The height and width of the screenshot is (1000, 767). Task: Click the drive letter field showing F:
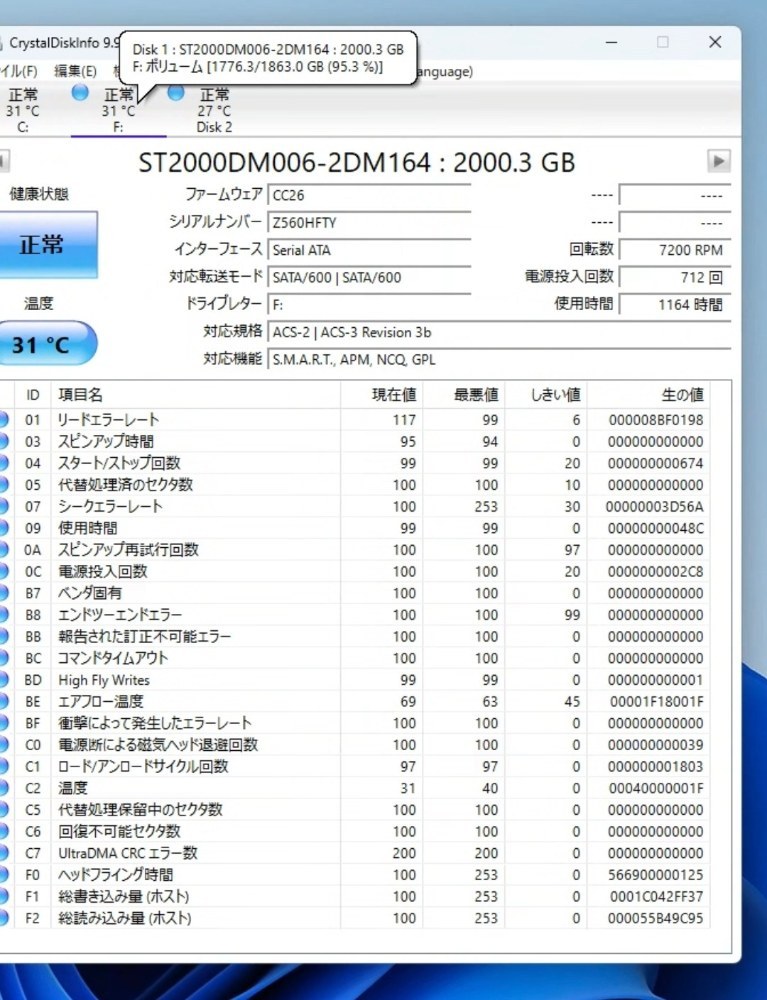[369, 305]
